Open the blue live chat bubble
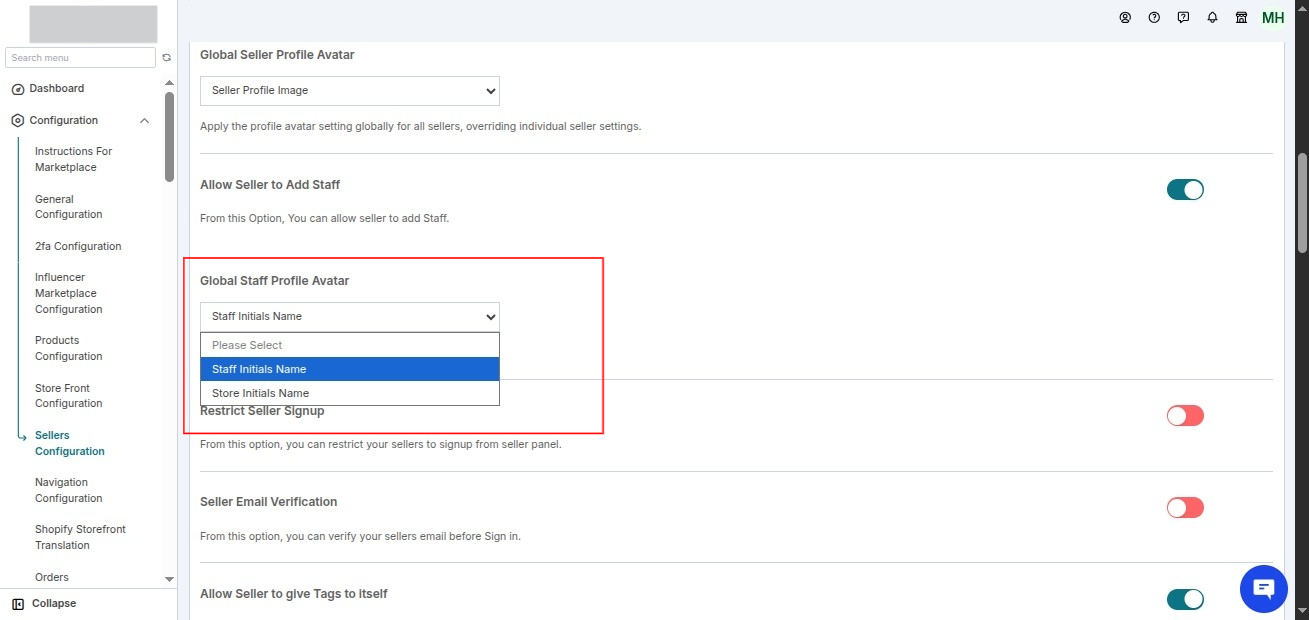 coord(1264,588)
